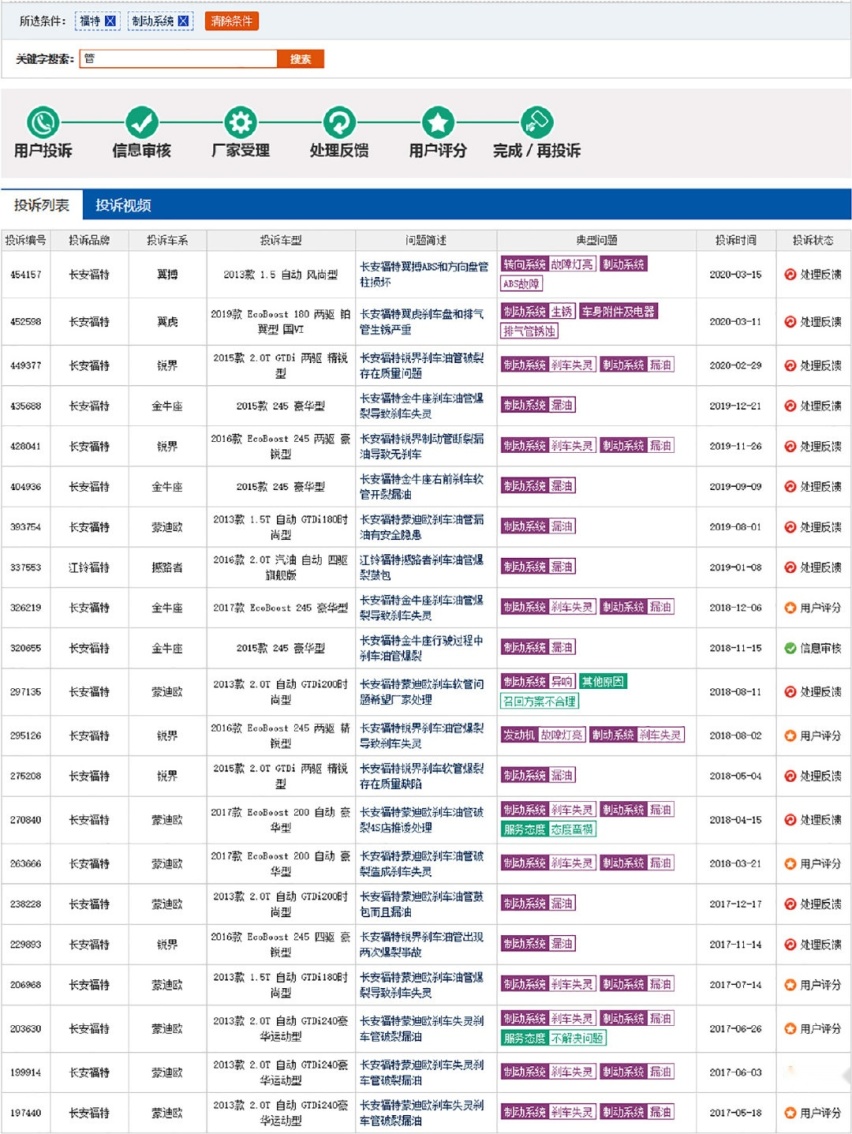The image size is (852, 1134).
Task: Click the ABS故障 tag in row 454157
Action: pos(521,284)
